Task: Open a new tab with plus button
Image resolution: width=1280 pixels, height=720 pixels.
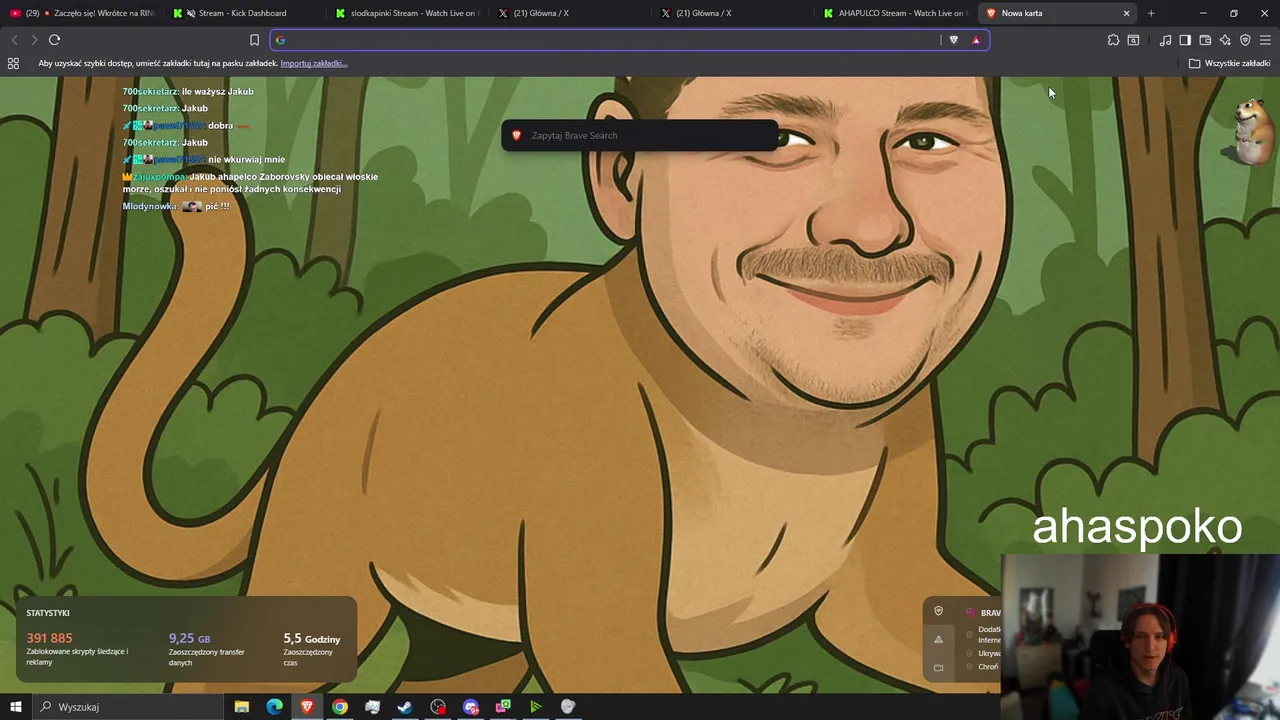Action: click(1151, 13)
